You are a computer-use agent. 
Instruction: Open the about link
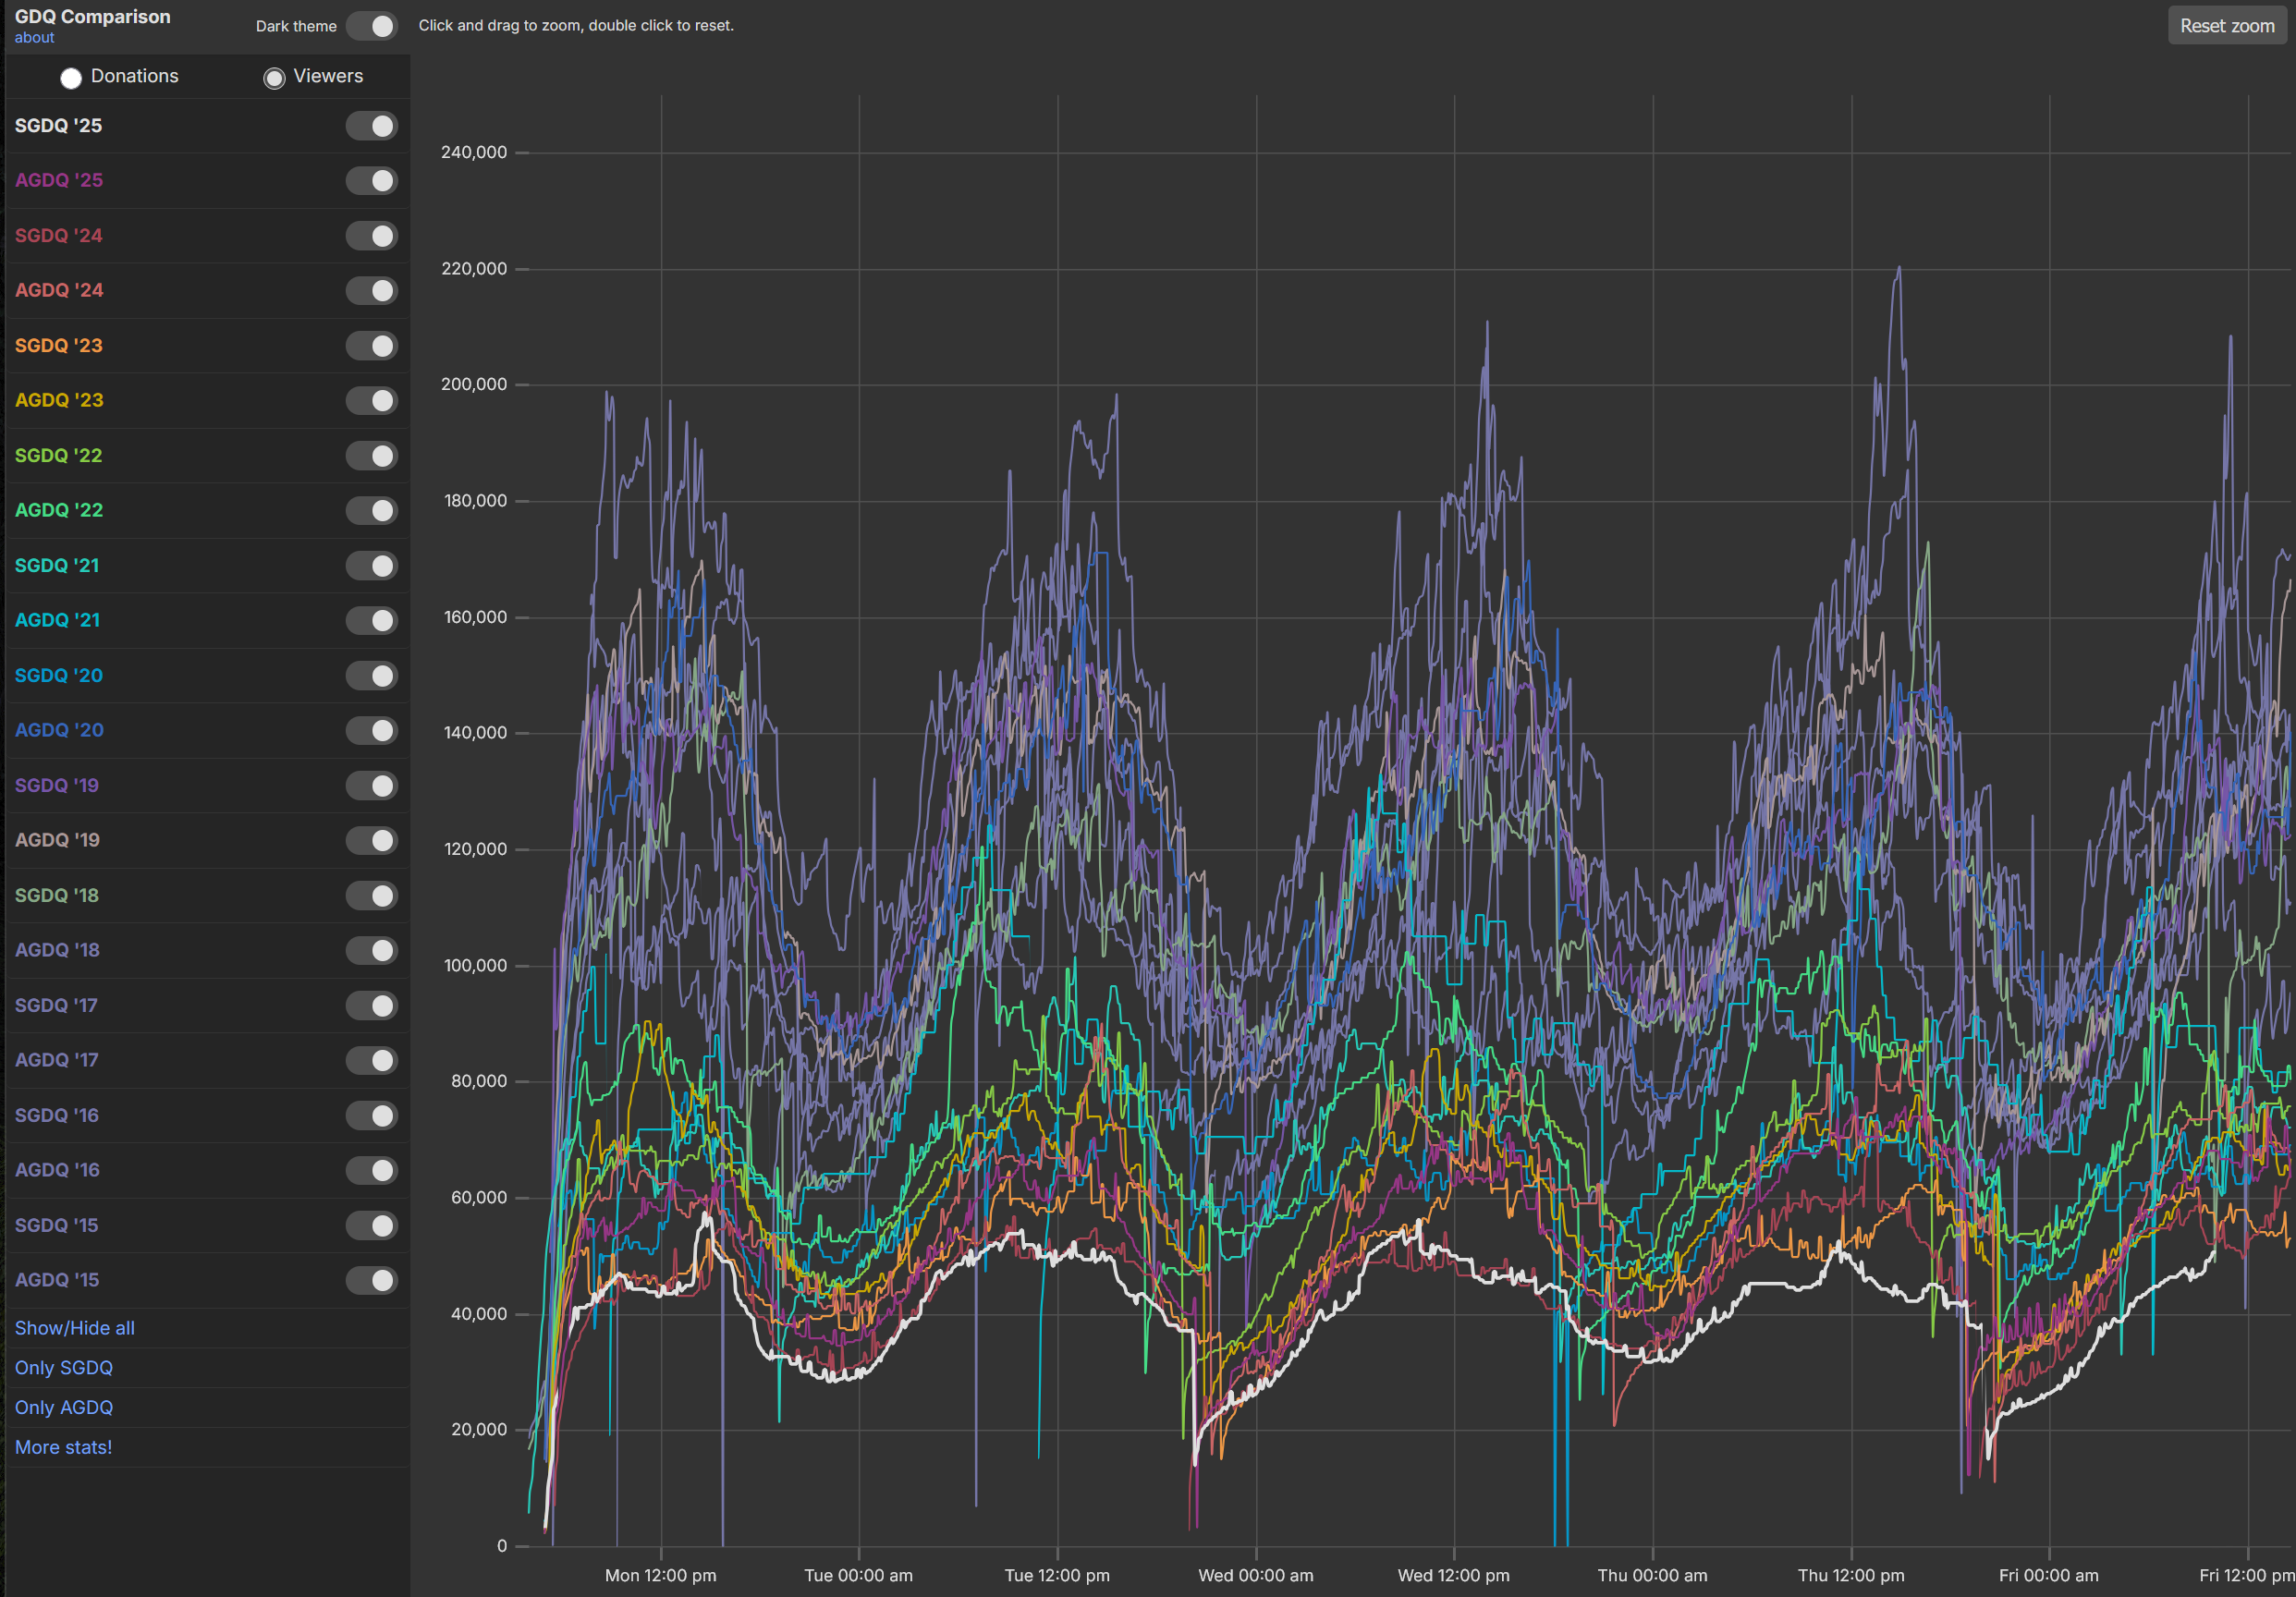point(34,38)
